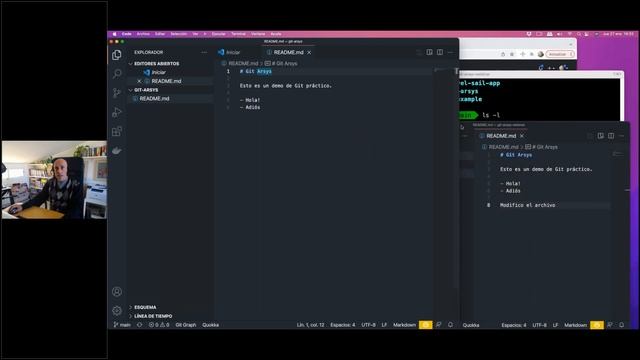The width and height of the screenshot is (640, 360).
Task: Click the yellow status bar item in main window
Action: pos(425,325)
